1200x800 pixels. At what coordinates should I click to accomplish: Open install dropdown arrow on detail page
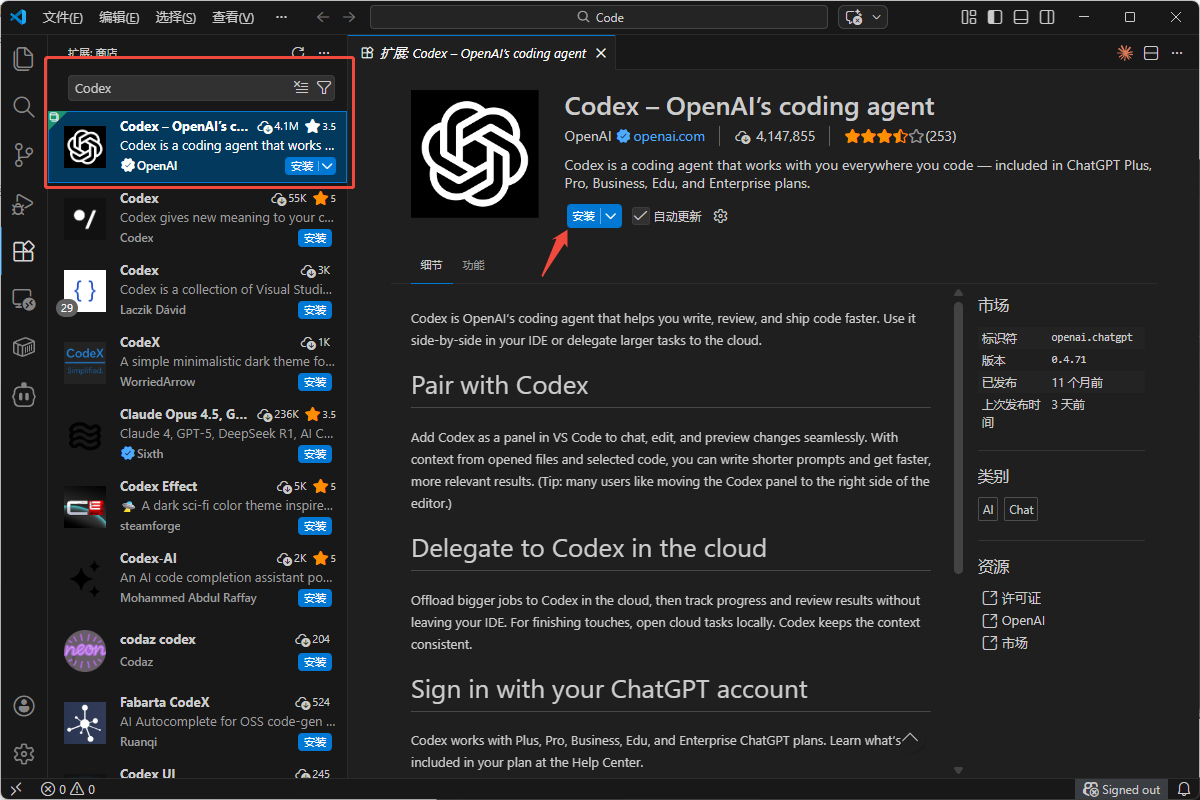[612, 216]
